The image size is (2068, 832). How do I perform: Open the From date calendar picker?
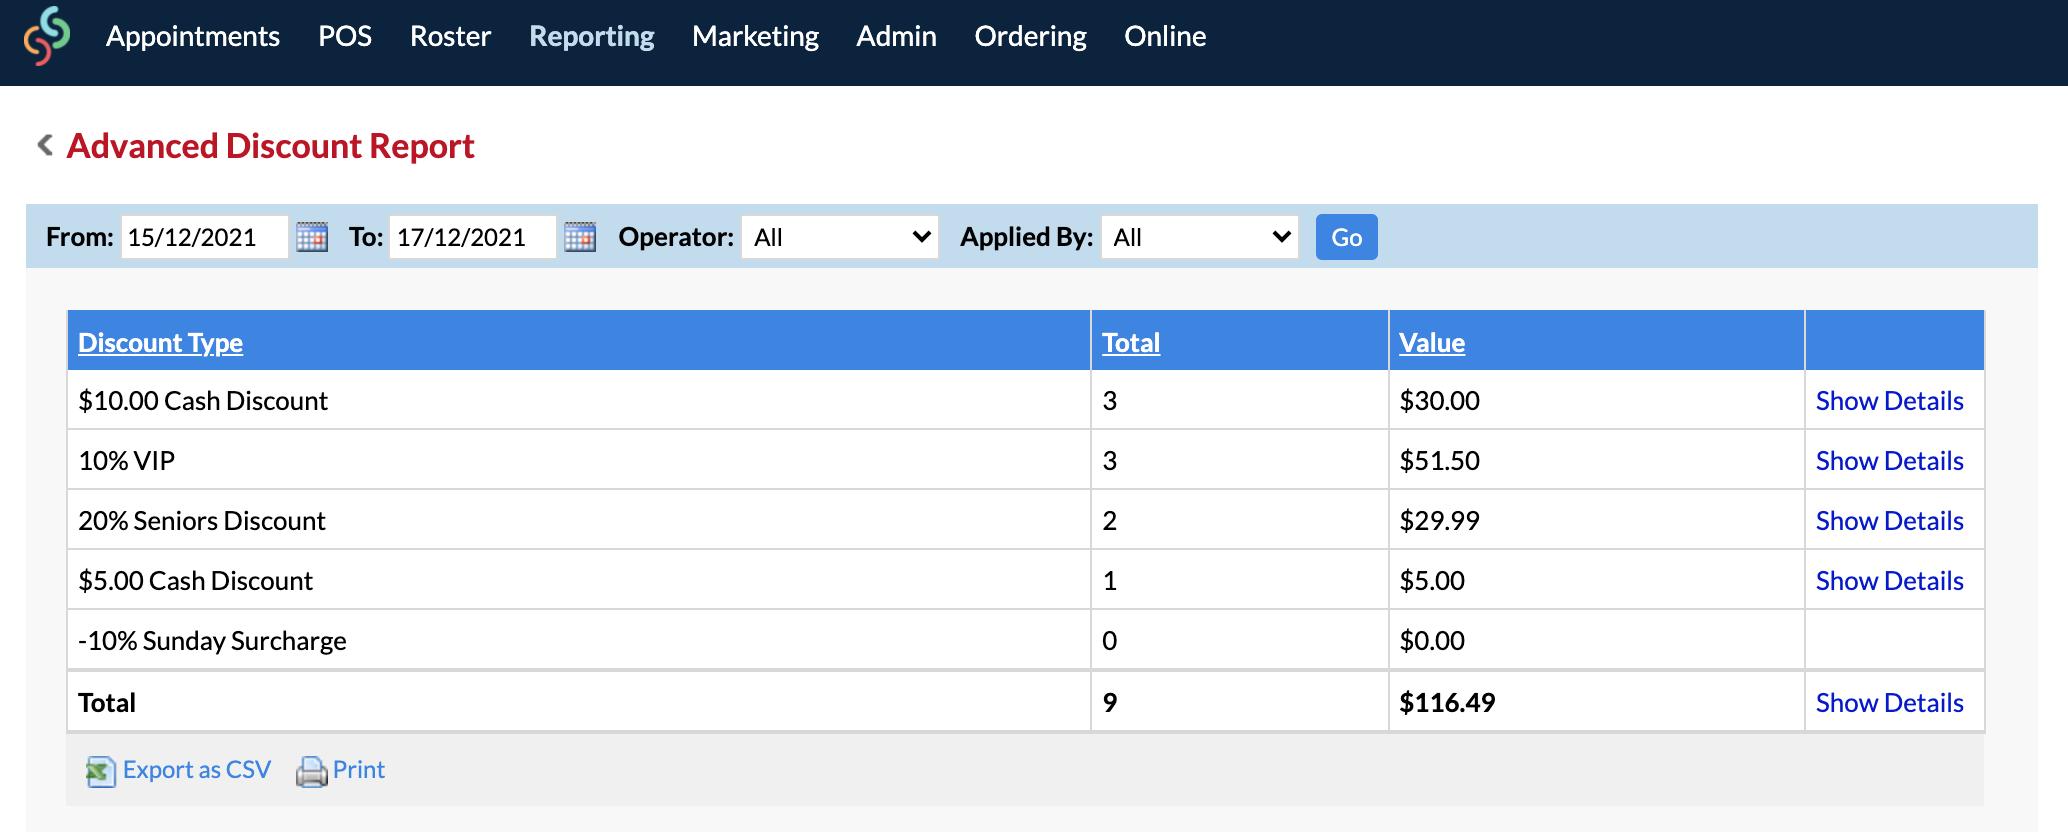point(312,237)
